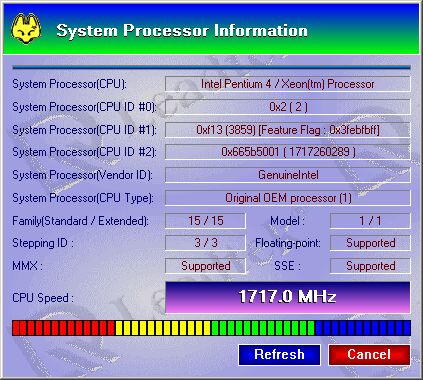Click the GenuineIntel Vendor ID field
Screen dimensions: 423x380
click(x=287, y=175)
